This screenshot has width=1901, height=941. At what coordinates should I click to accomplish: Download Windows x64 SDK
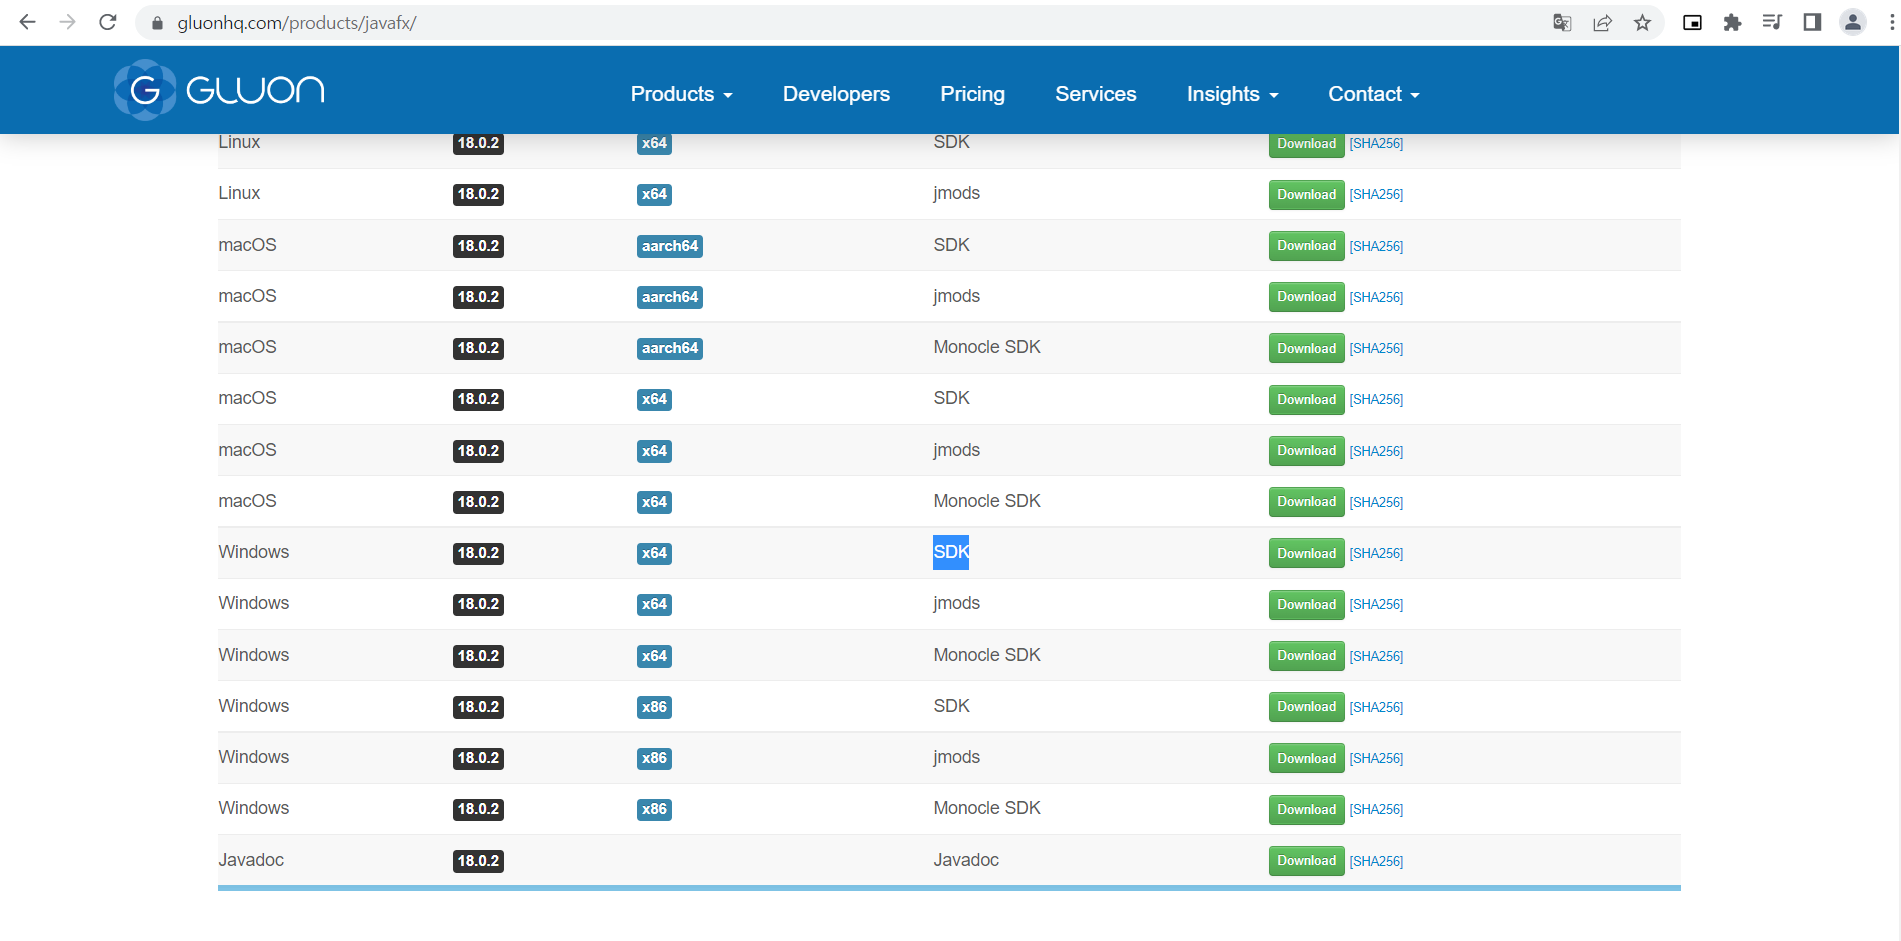tap(1306, 553)
